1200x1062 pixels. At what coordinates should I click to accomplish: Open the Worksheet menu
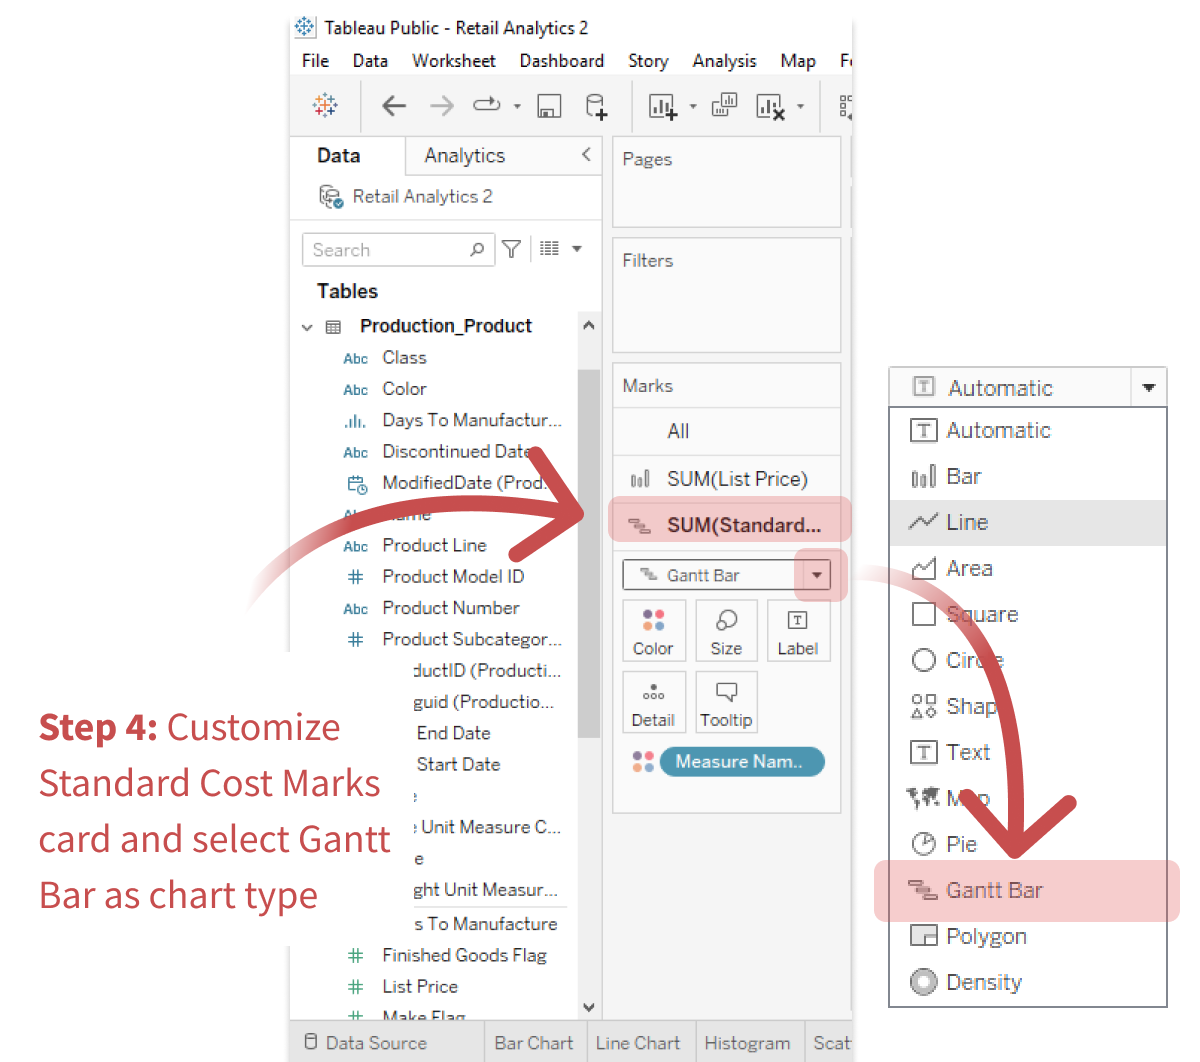pyautogui.click(x=454, y=61)
